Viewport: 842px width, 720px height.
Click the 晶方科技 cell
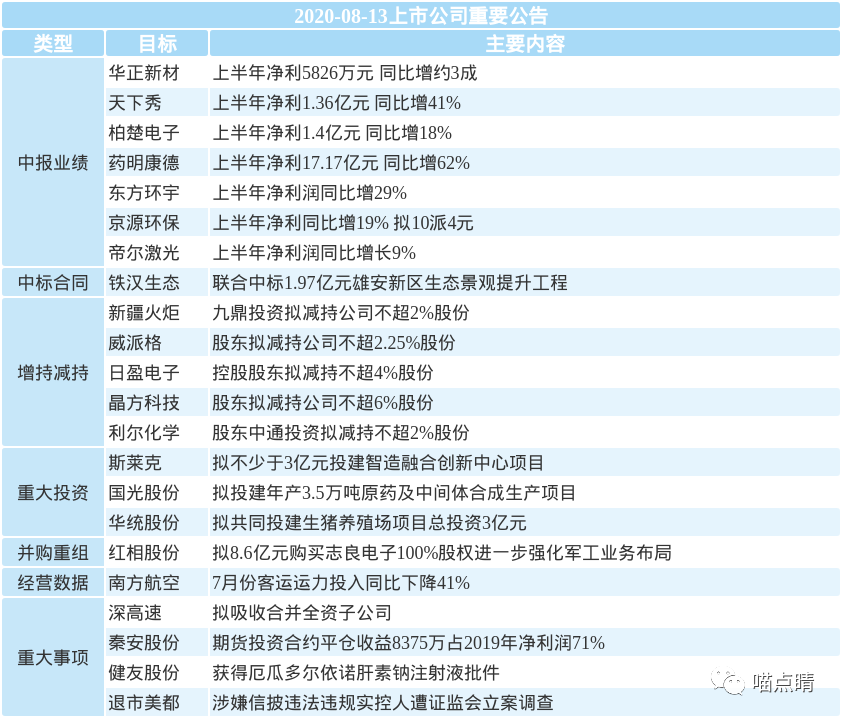[157, 403]
